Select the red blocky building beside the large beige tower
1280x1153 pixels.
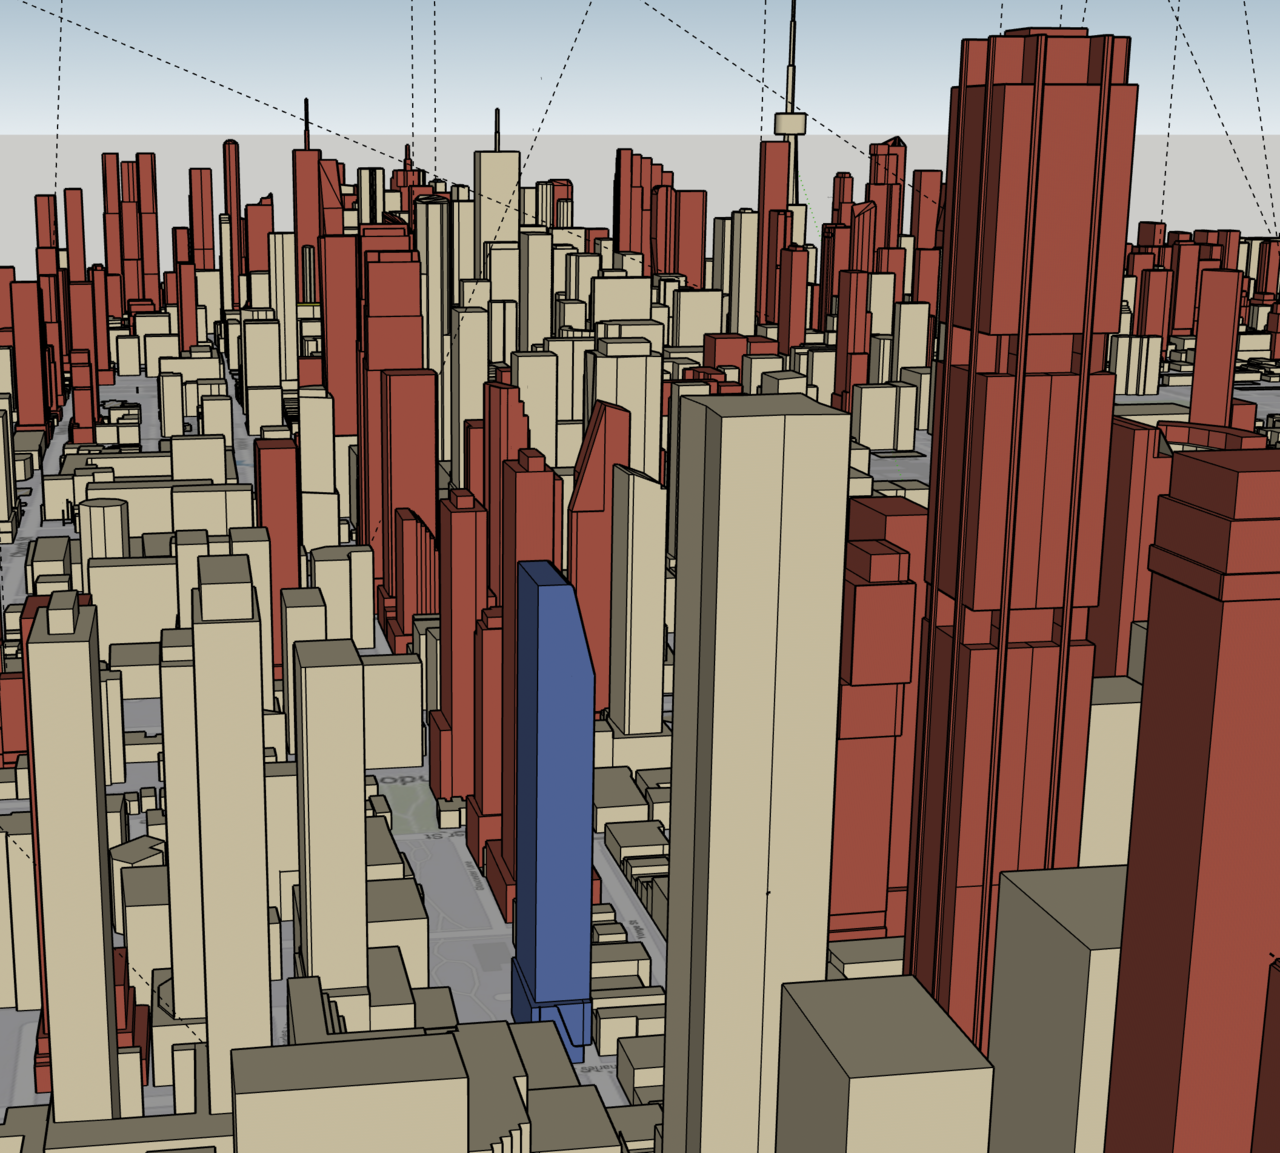(875, 700)
